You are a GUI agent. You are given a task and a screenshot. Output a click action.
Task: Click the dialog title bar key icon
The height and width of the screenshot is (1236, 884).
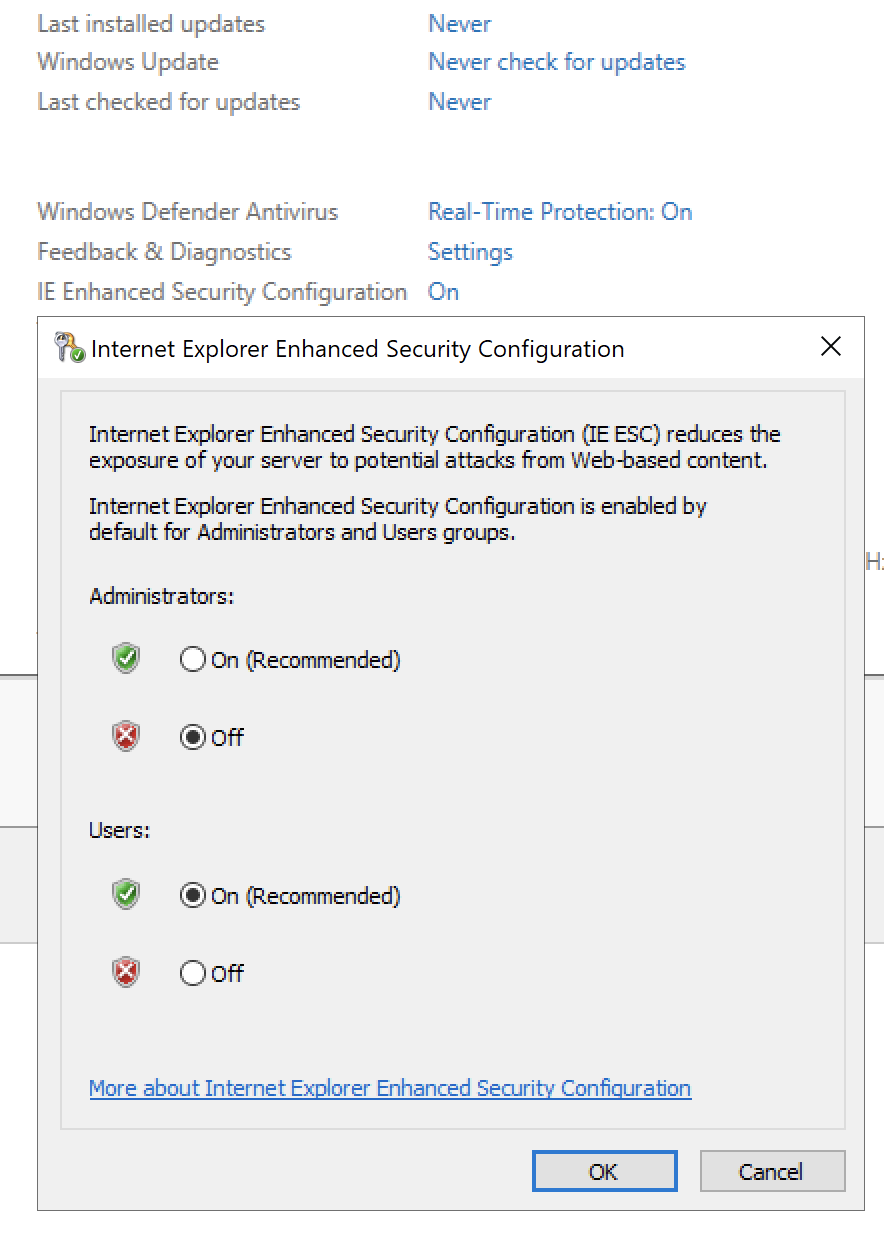(x=69, y=348)
